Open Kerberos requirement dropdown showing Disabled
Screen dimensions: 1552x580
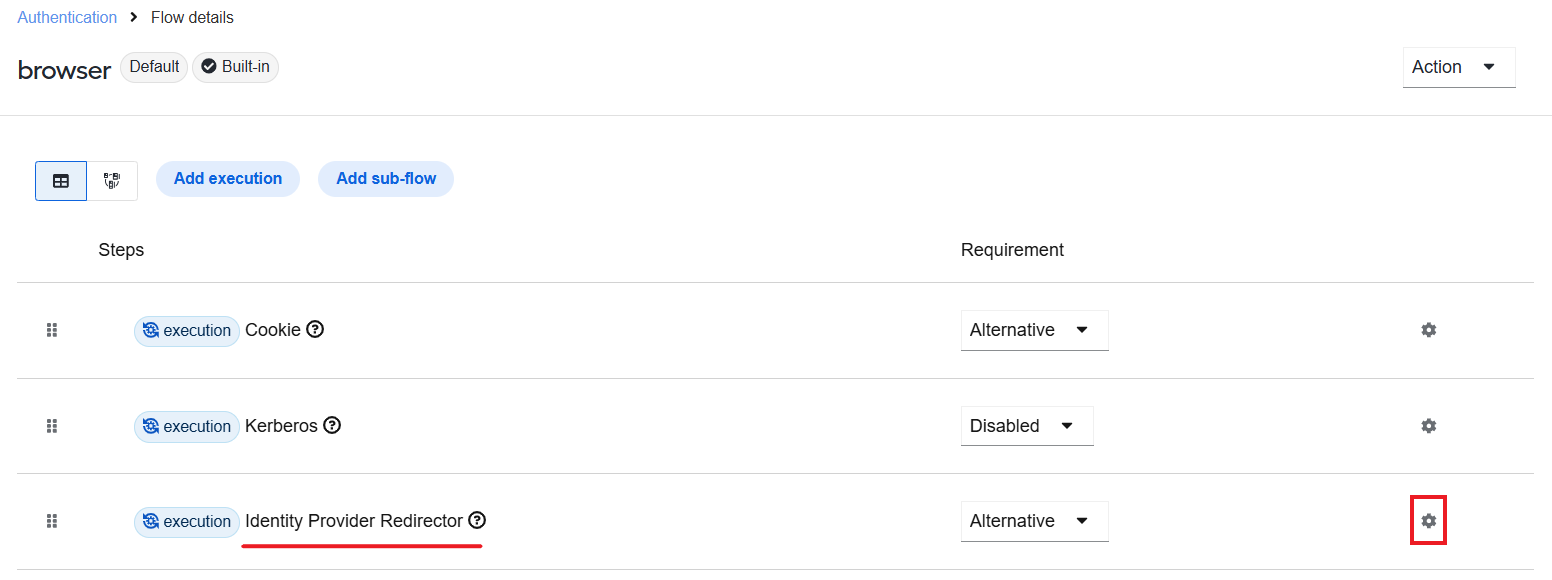pyautogui.click(x=1027, y=426)
